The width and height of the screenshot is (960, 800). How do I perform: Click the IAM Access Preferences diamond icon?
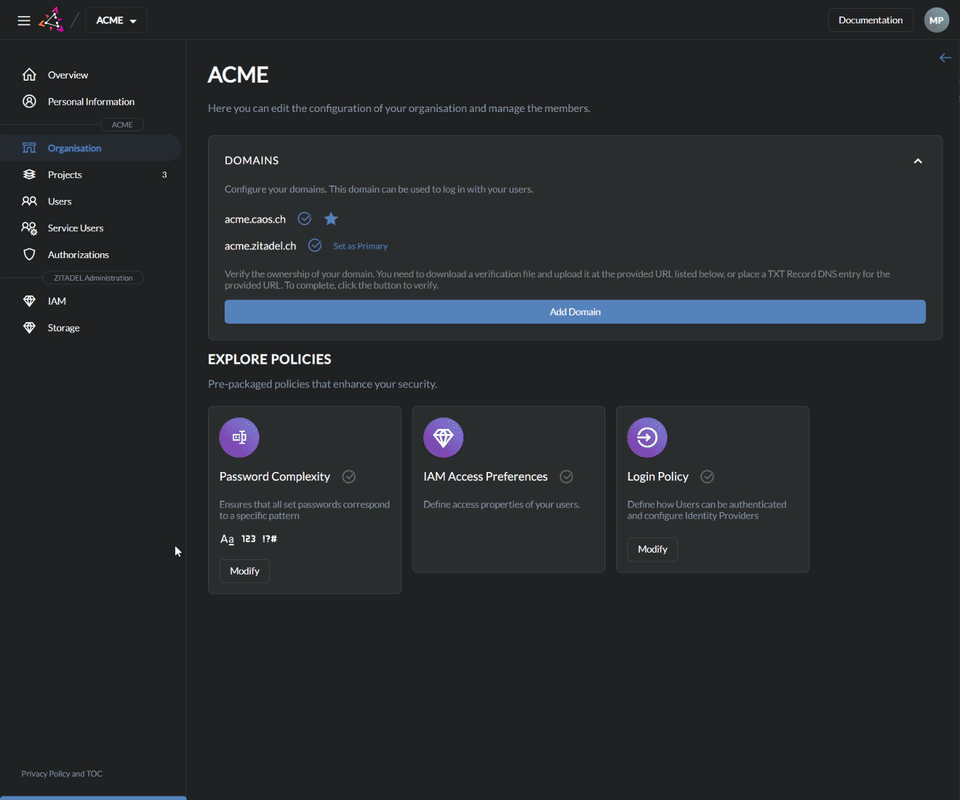(443, 437)
